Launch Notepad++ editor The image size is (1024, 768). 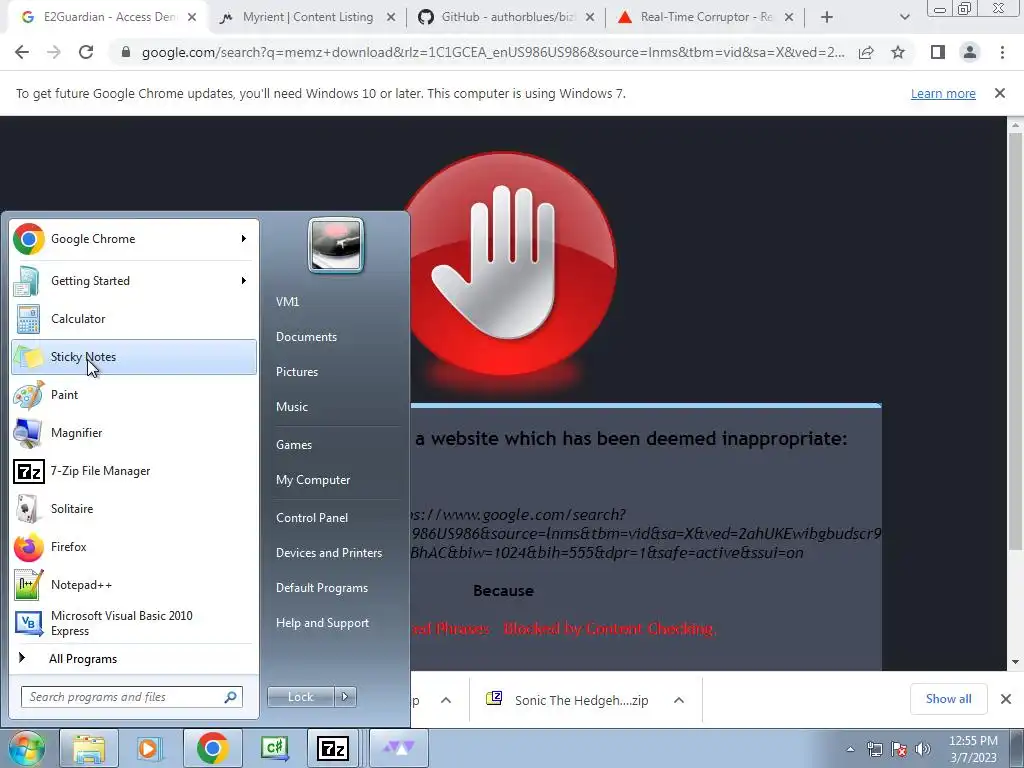click(134, 584)
